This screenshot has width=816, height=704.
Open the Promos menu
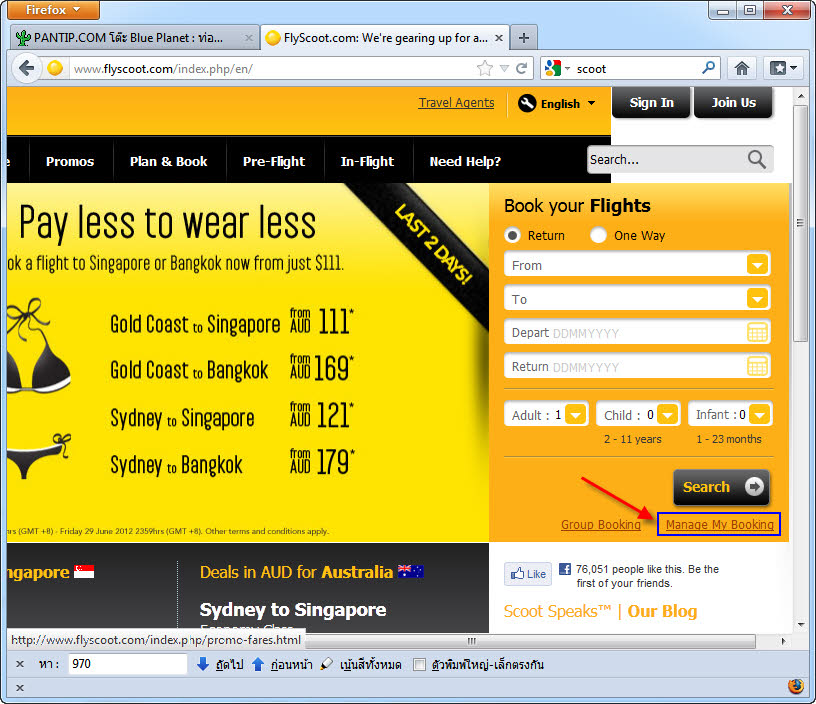click(70, 161)
